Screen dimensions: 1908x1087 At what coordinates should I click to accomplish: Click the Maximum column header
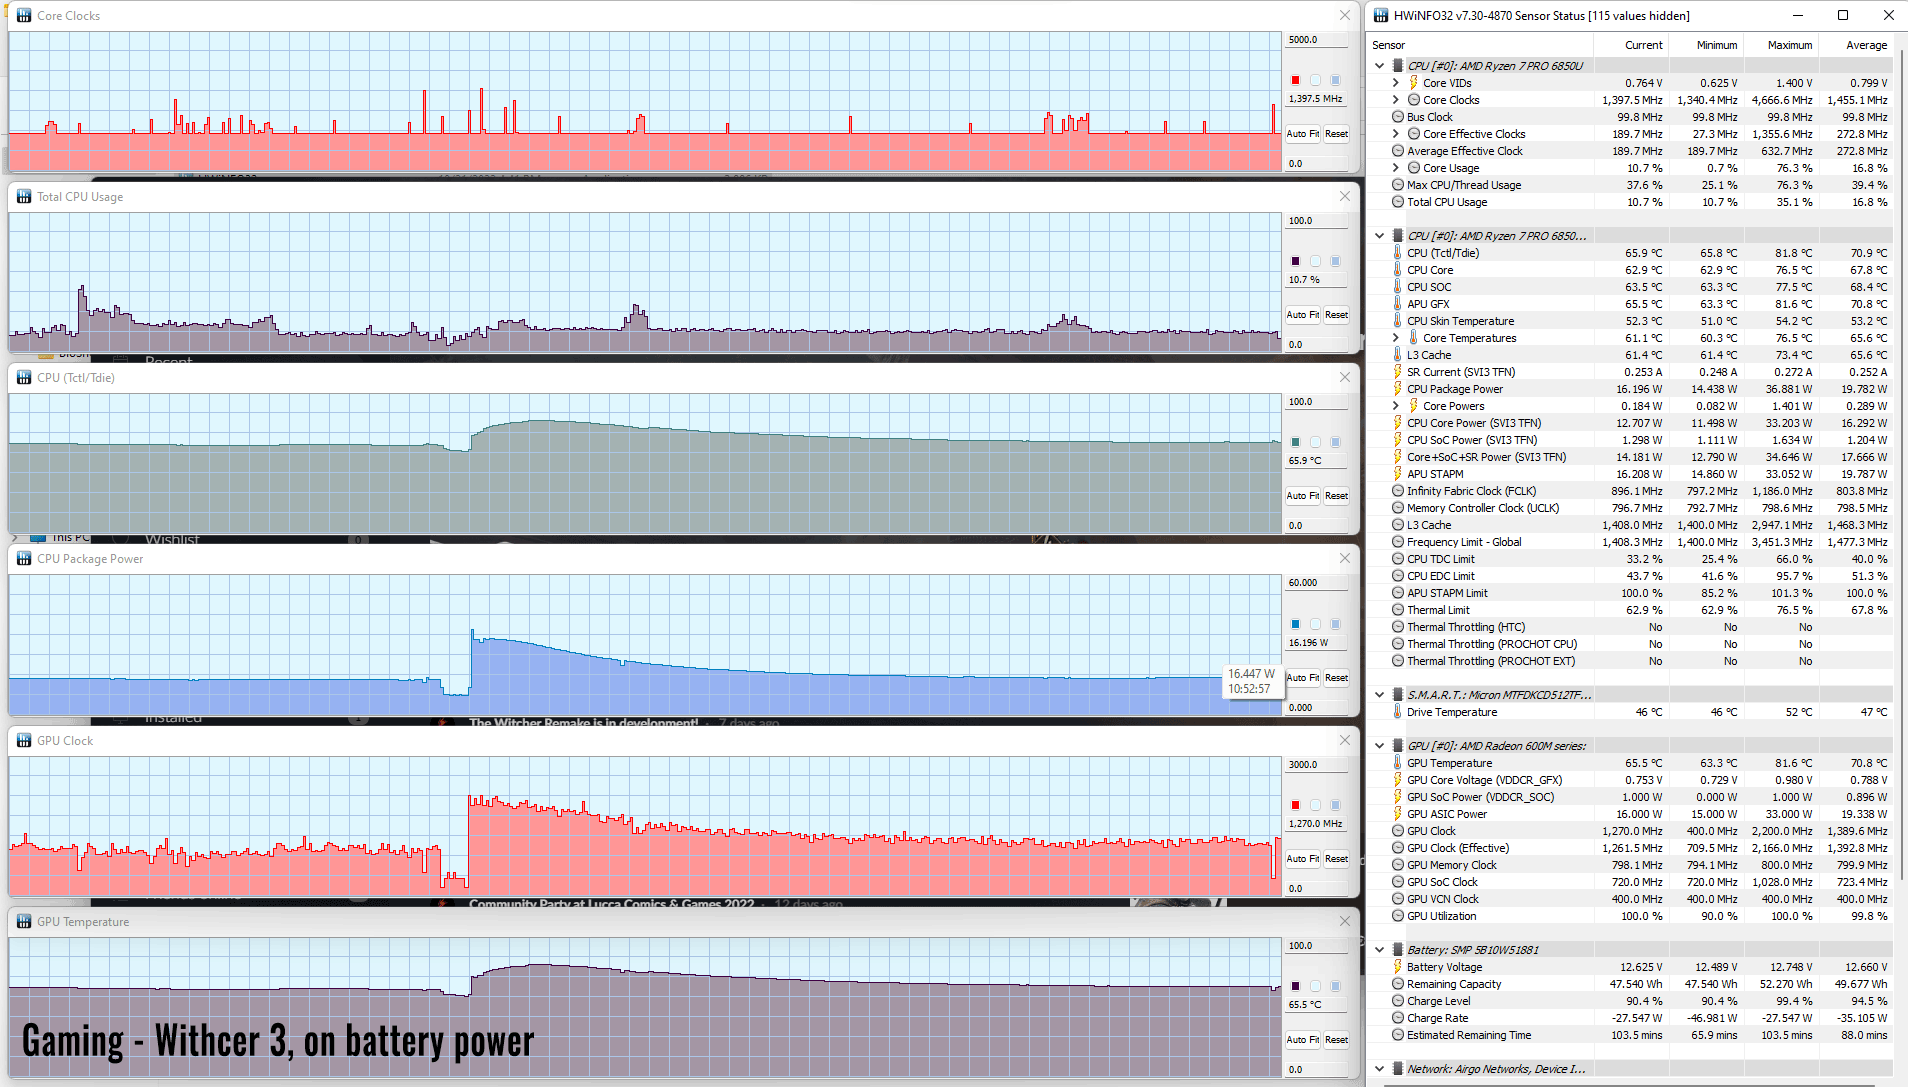1781,45
